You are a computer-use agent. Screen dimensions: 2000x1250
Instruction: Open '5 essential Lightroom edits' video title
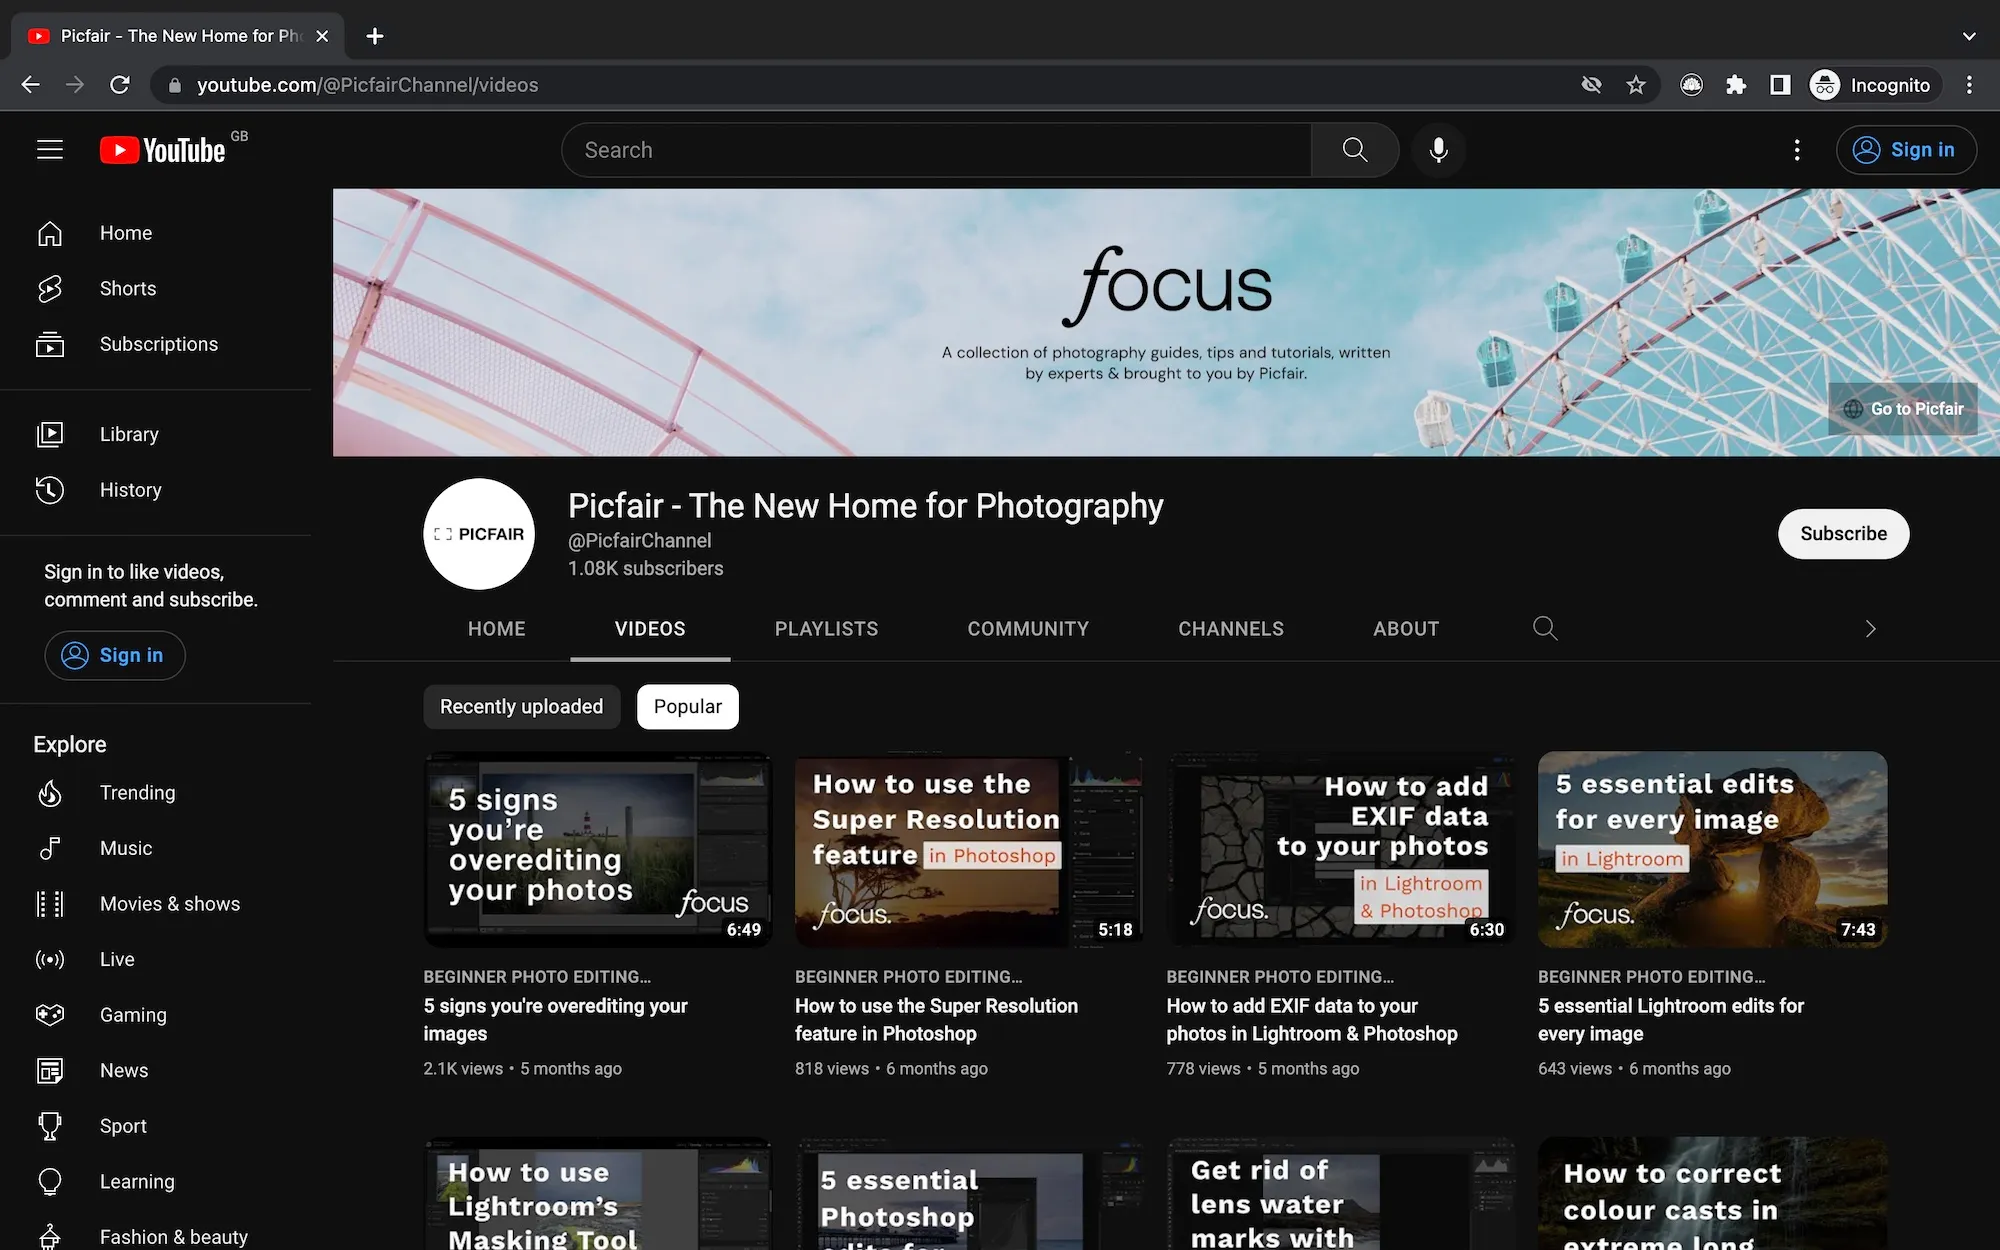point(1671,1020)
